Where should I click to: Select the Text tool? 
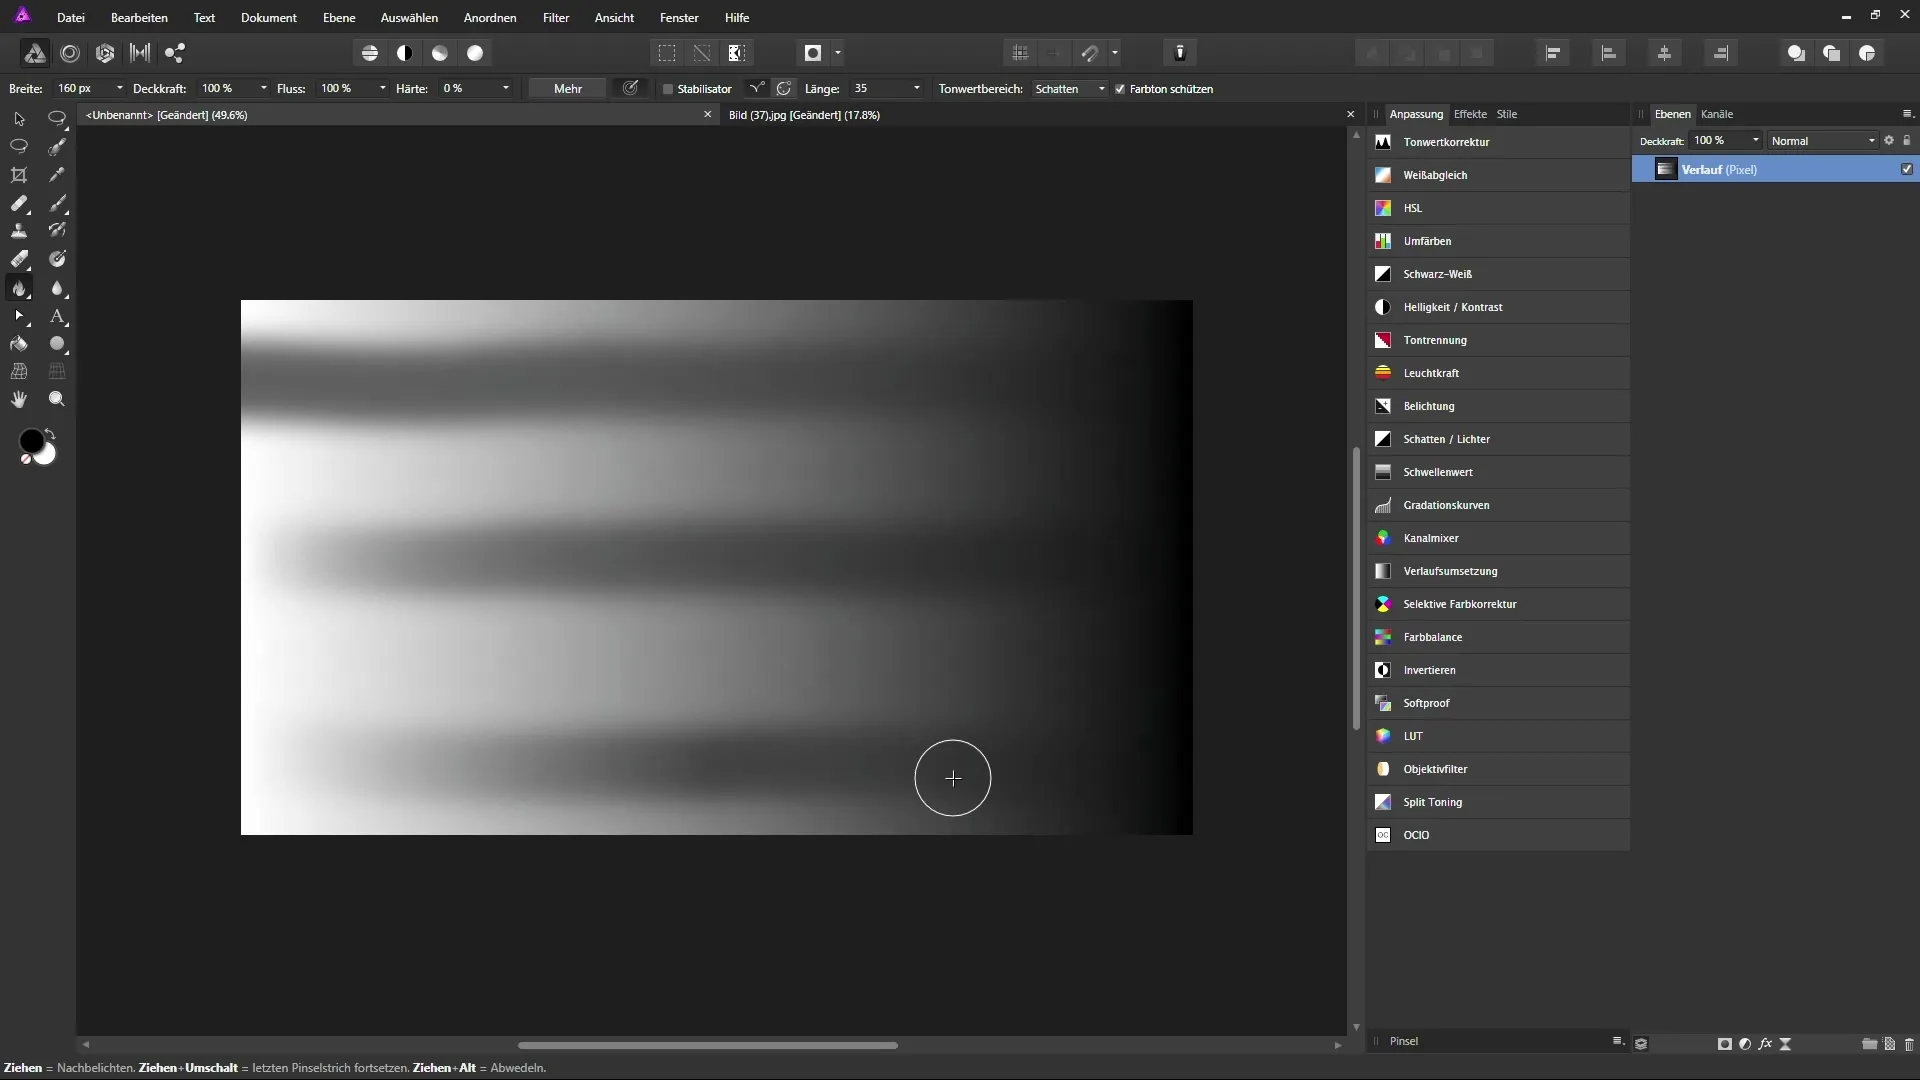[x=57, y=316]
